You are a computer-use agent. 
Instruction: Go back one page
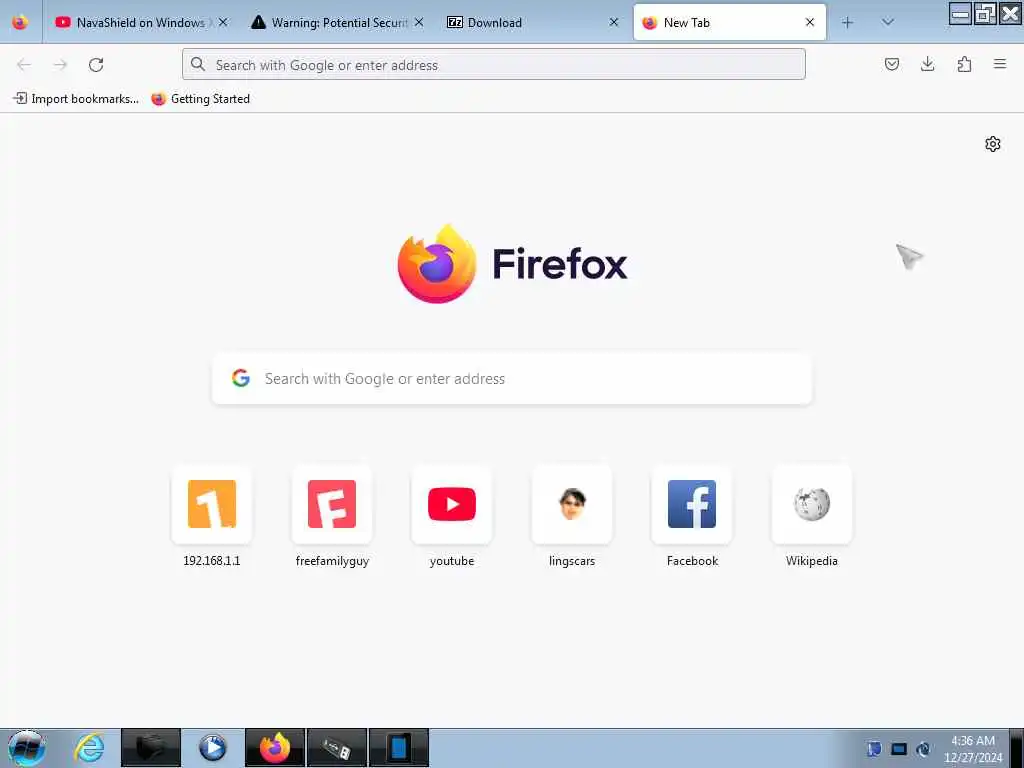coord(24,64)
